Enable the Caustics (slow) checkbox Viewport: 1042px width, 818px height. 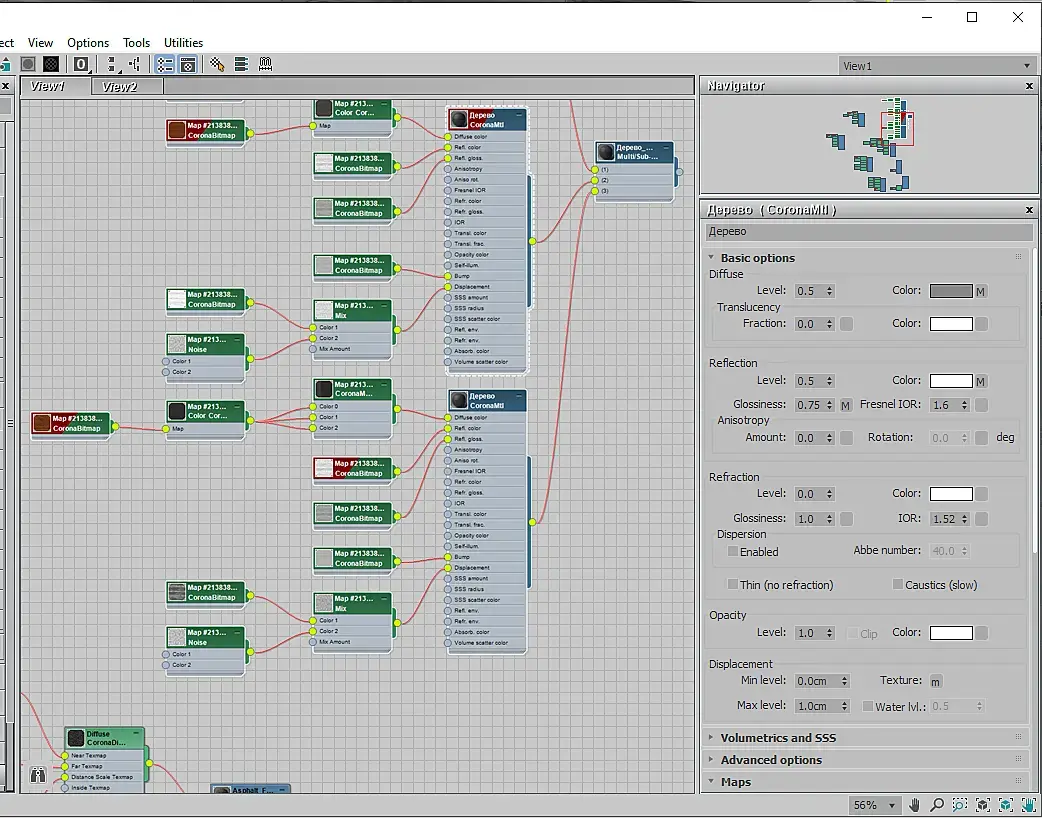click(898, 585)
